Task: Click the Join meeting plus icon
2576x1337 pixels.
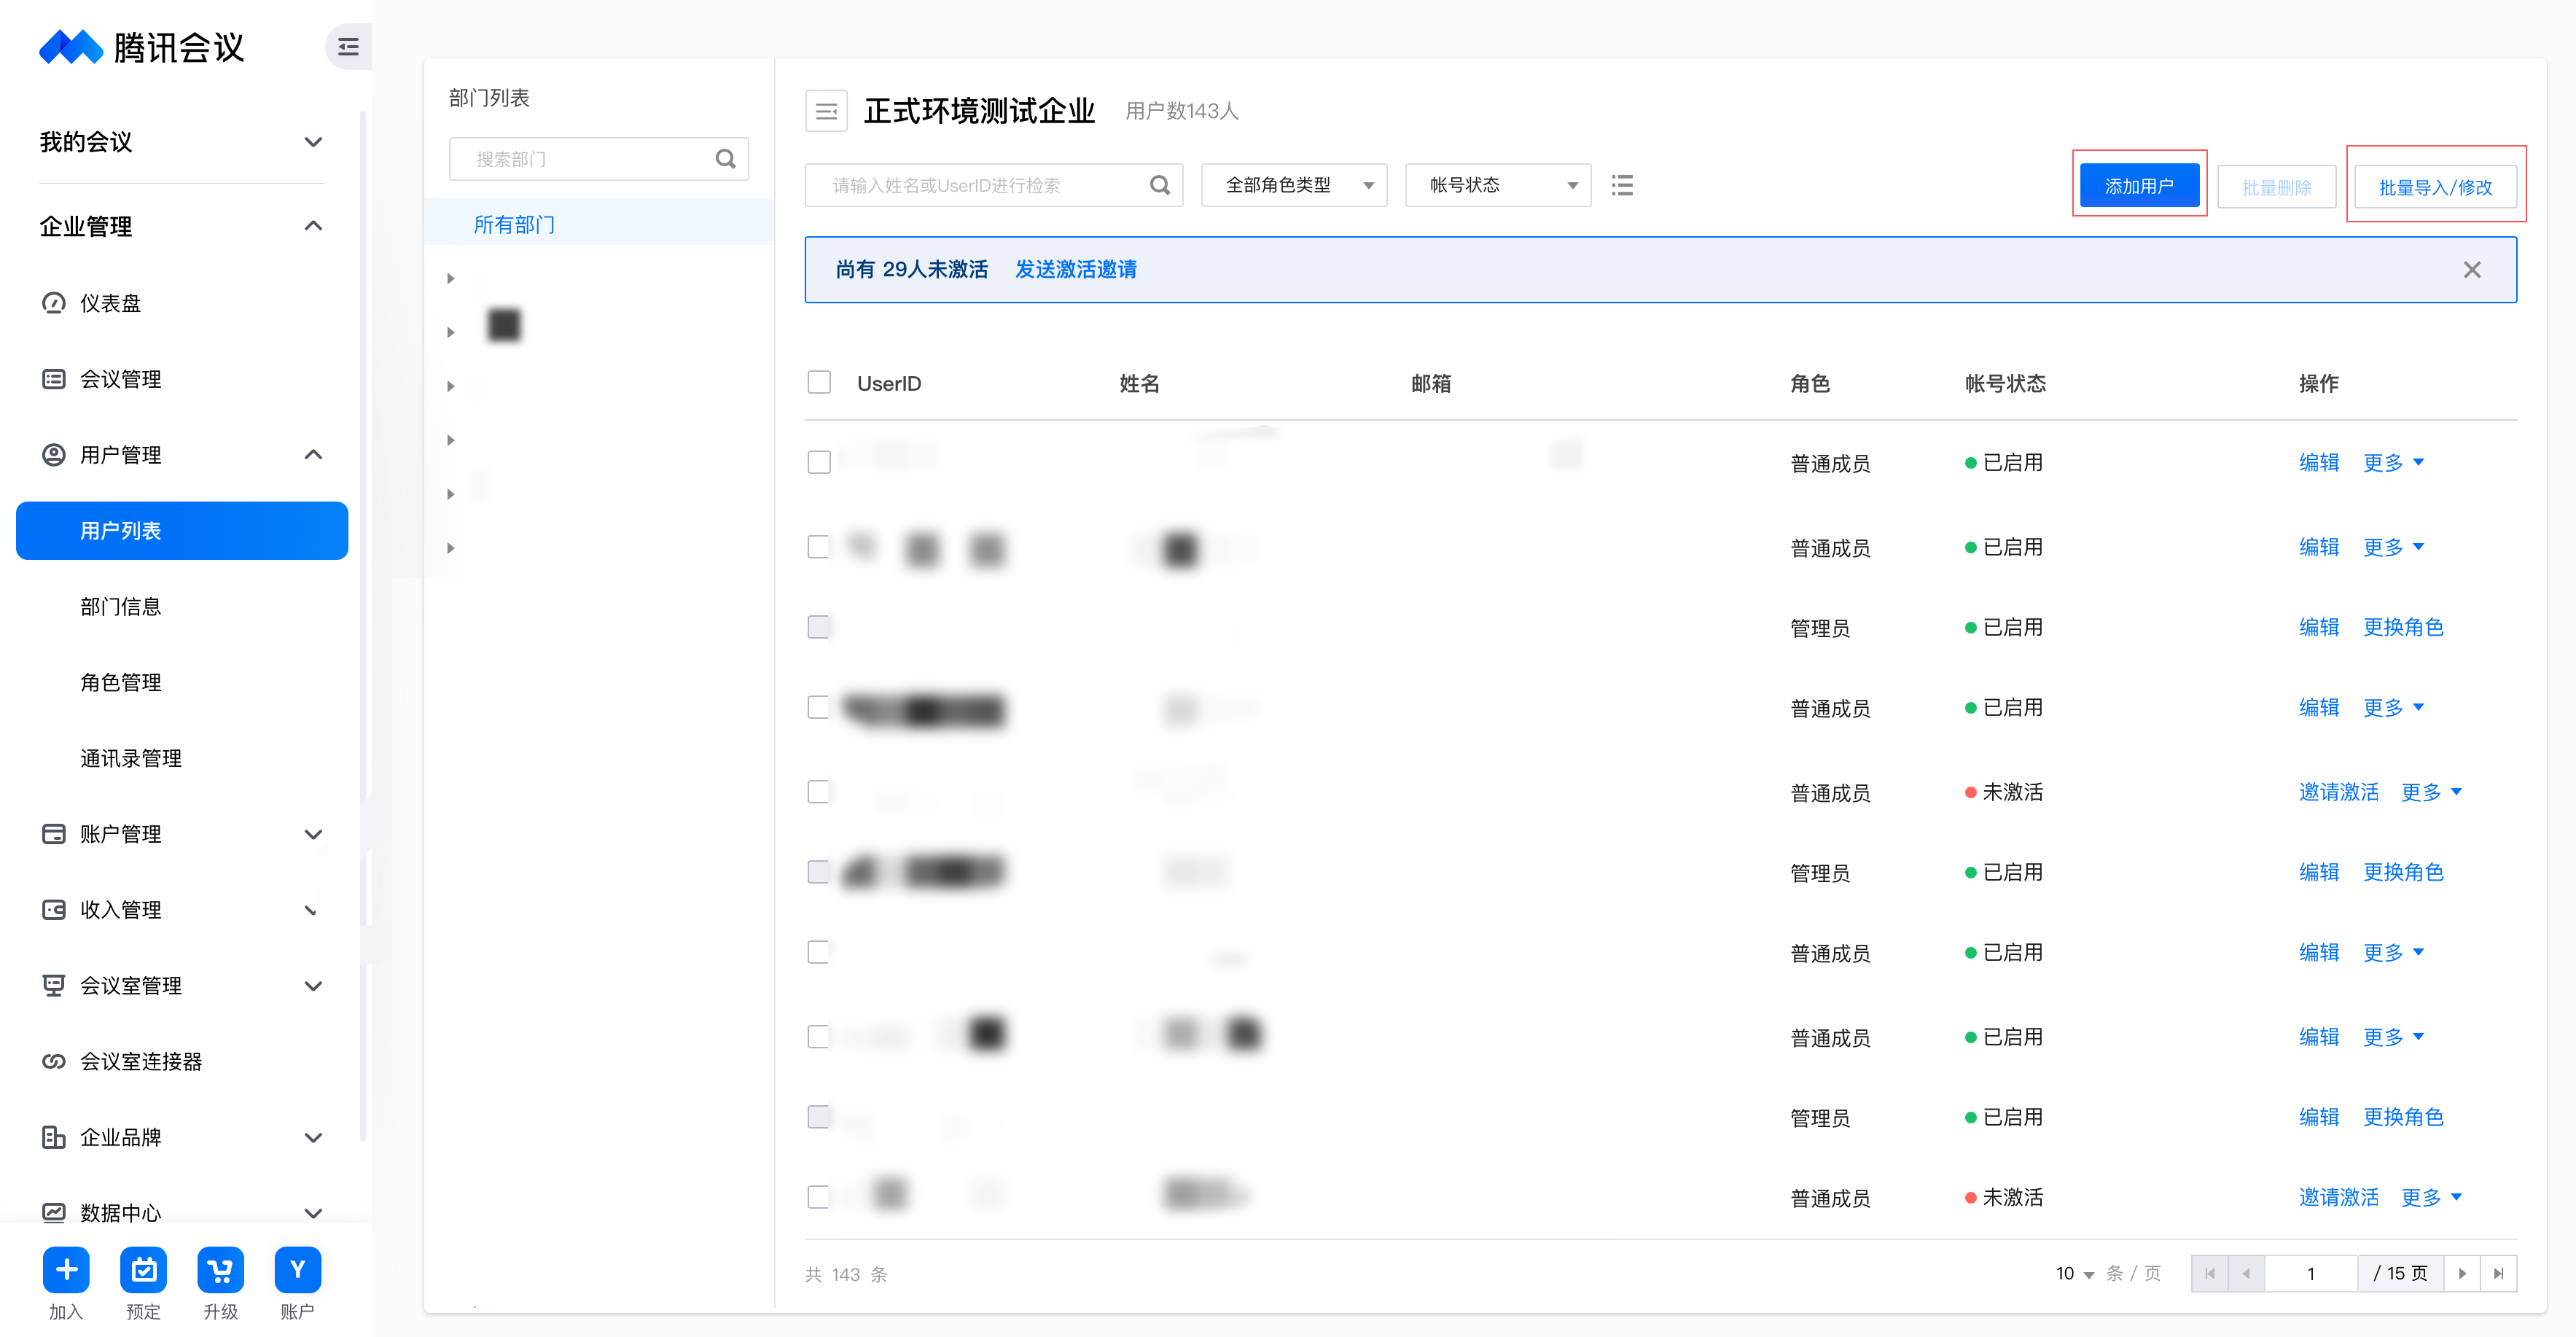Action: (66, 1270)
